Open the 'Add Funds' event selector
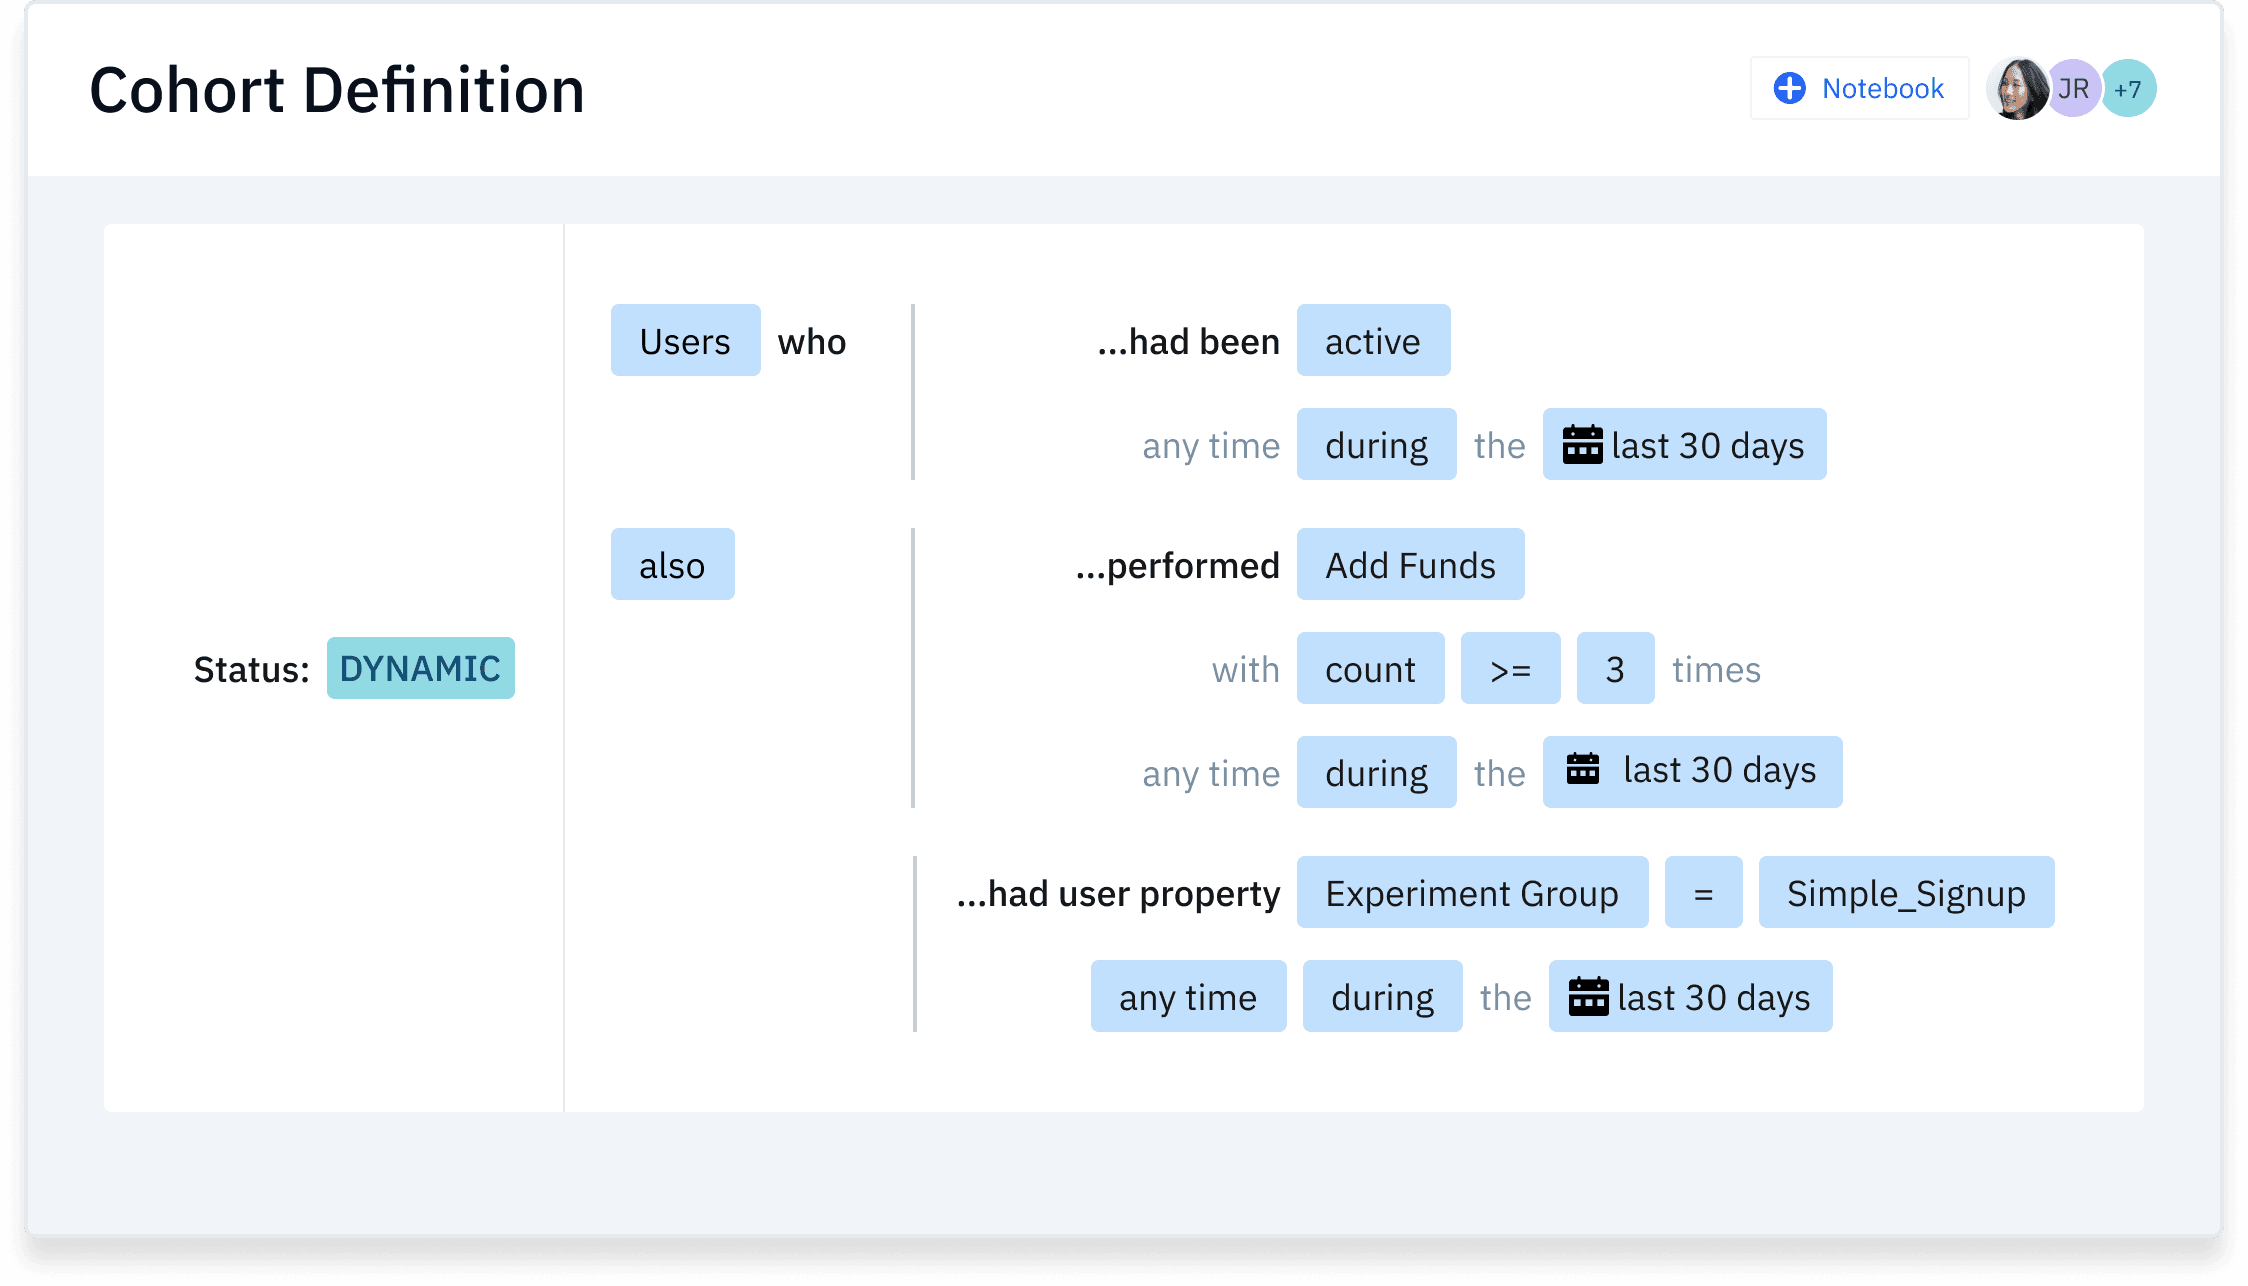 1410,564
